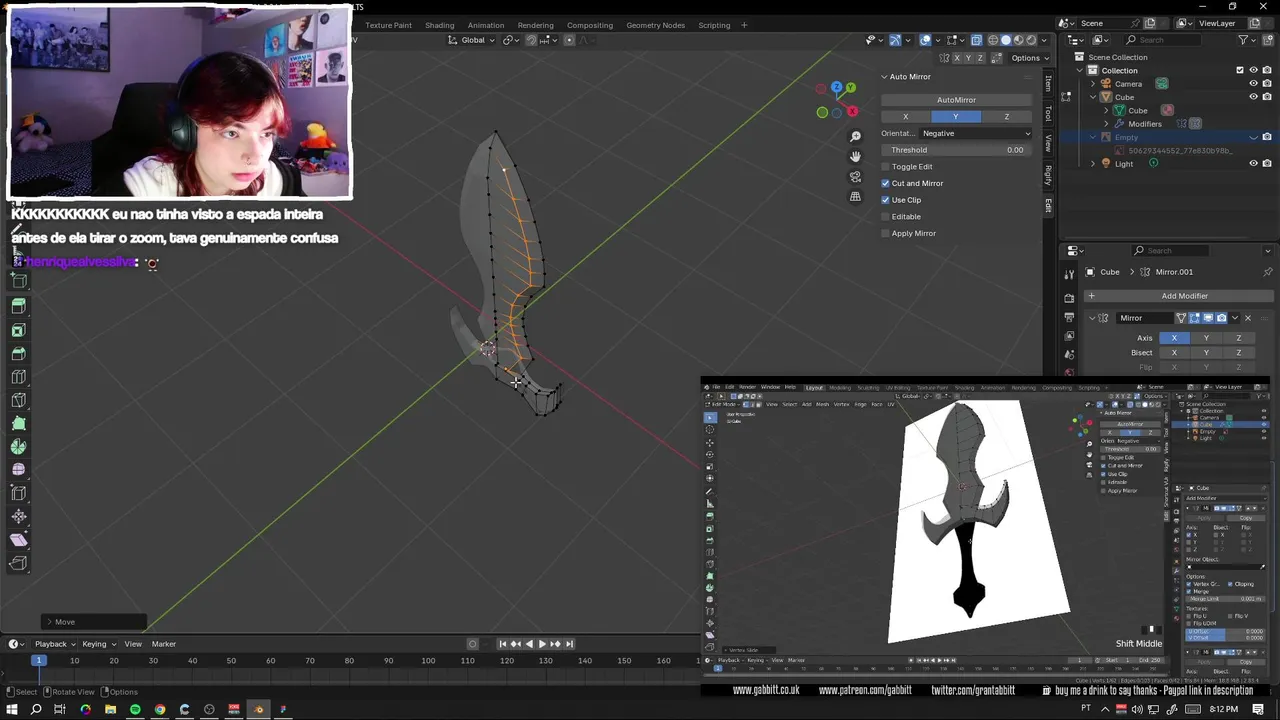Click the pan hand viewport icon
Image resolution: width=1280 pixels, height=720 pixels.
tap(855, 156)
